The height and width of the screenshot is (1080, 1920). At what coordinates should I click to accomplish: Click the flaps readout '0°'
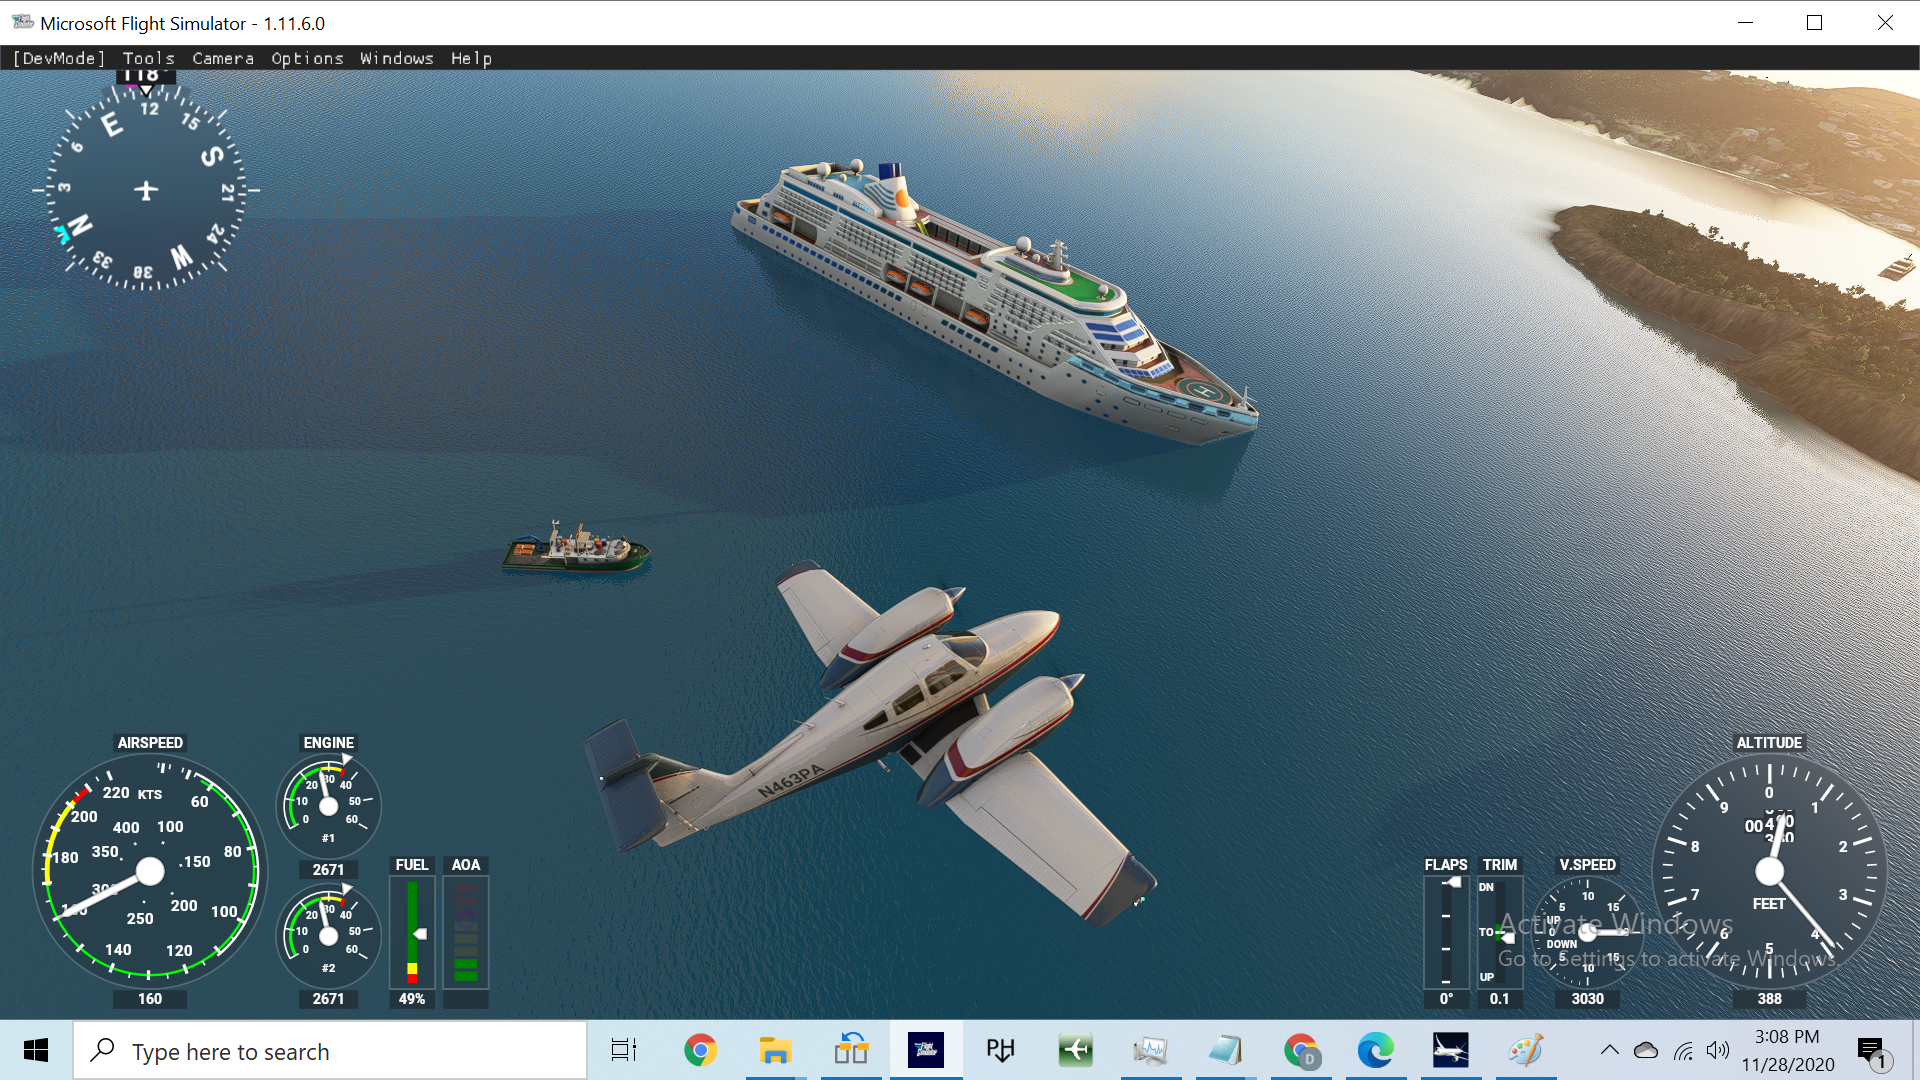(x=1446, y=999)
